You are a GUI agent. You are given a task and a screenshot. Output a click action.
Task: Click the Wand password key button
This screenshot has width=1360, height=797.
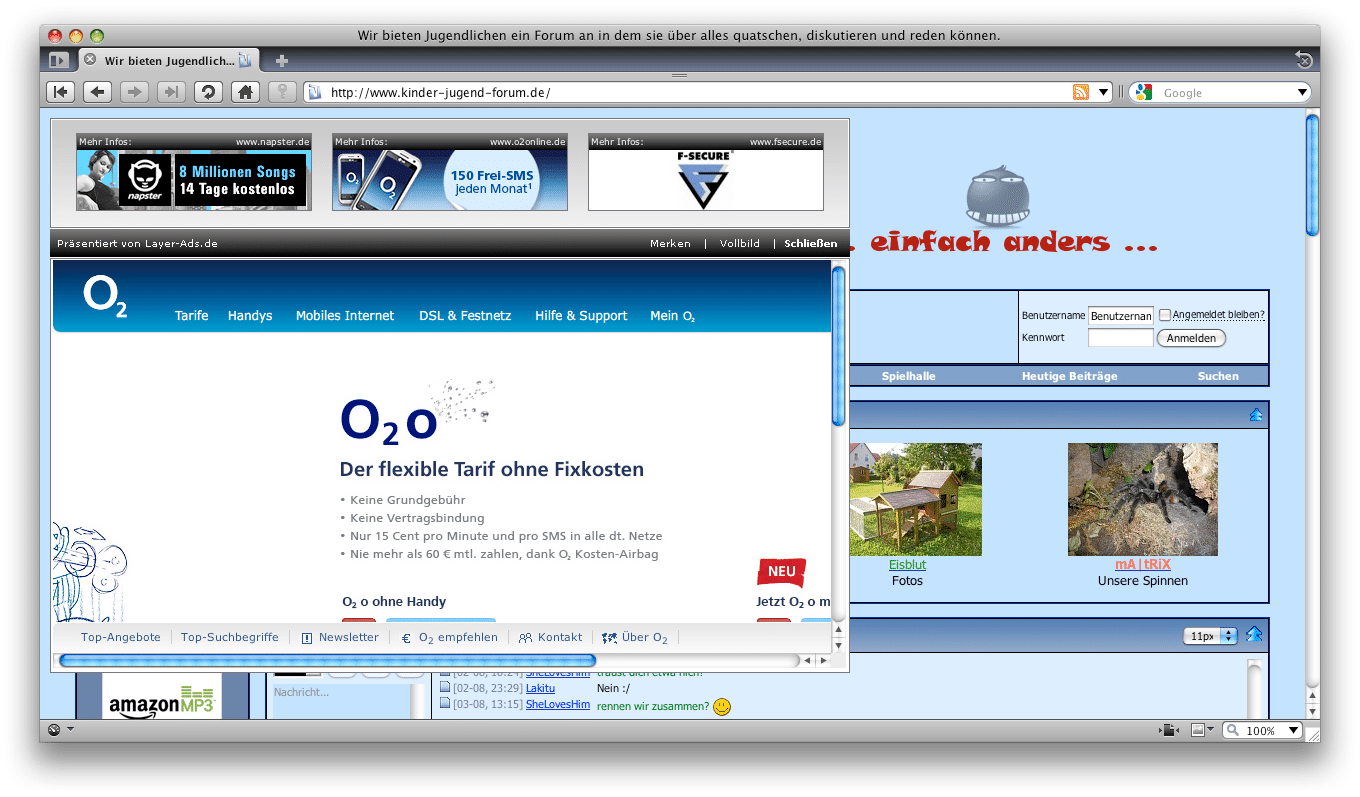pyautogui.click(x=282, y=92)
